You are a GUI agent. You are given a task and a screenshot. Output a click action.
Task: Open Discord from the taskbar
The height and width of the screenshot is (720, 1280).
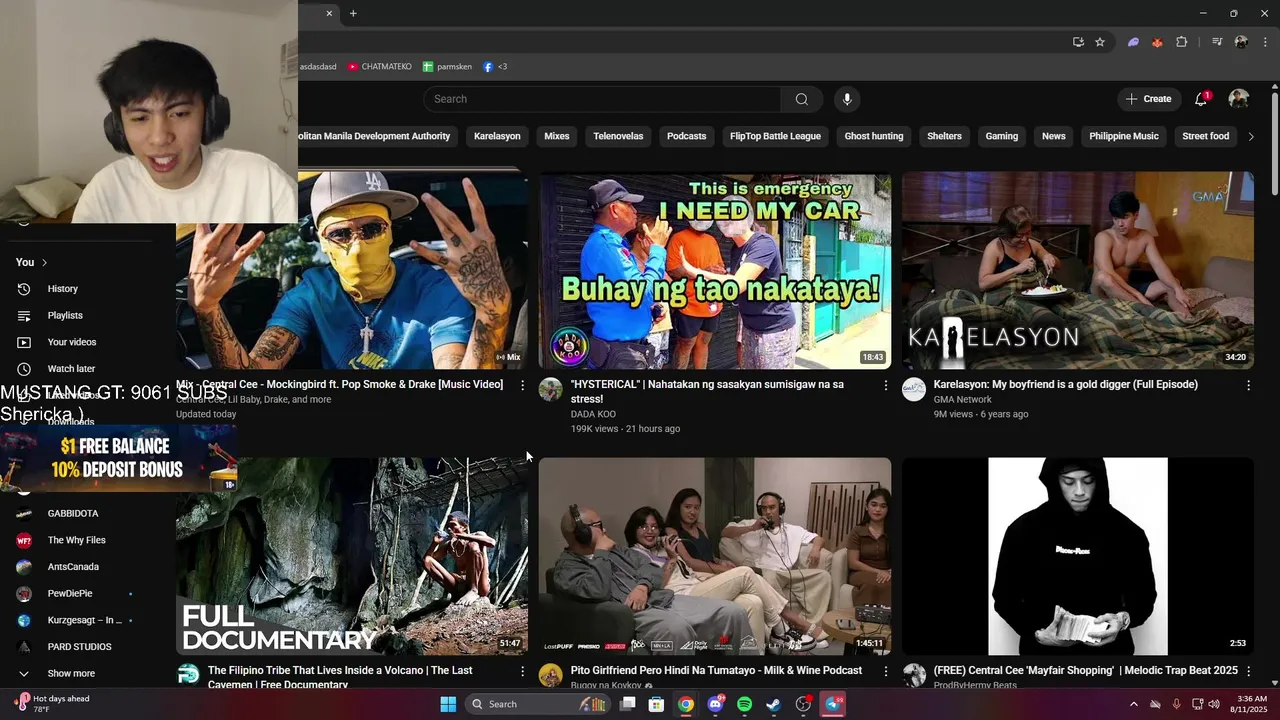coord(715,704)
